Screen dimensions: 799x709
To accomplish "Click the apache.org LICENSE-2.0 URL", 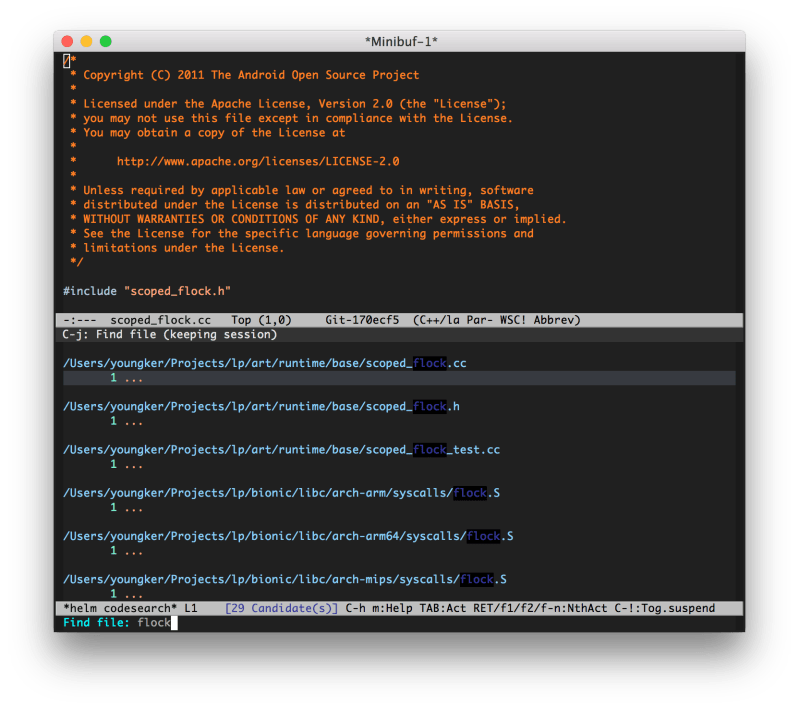I will pos(258,162).
